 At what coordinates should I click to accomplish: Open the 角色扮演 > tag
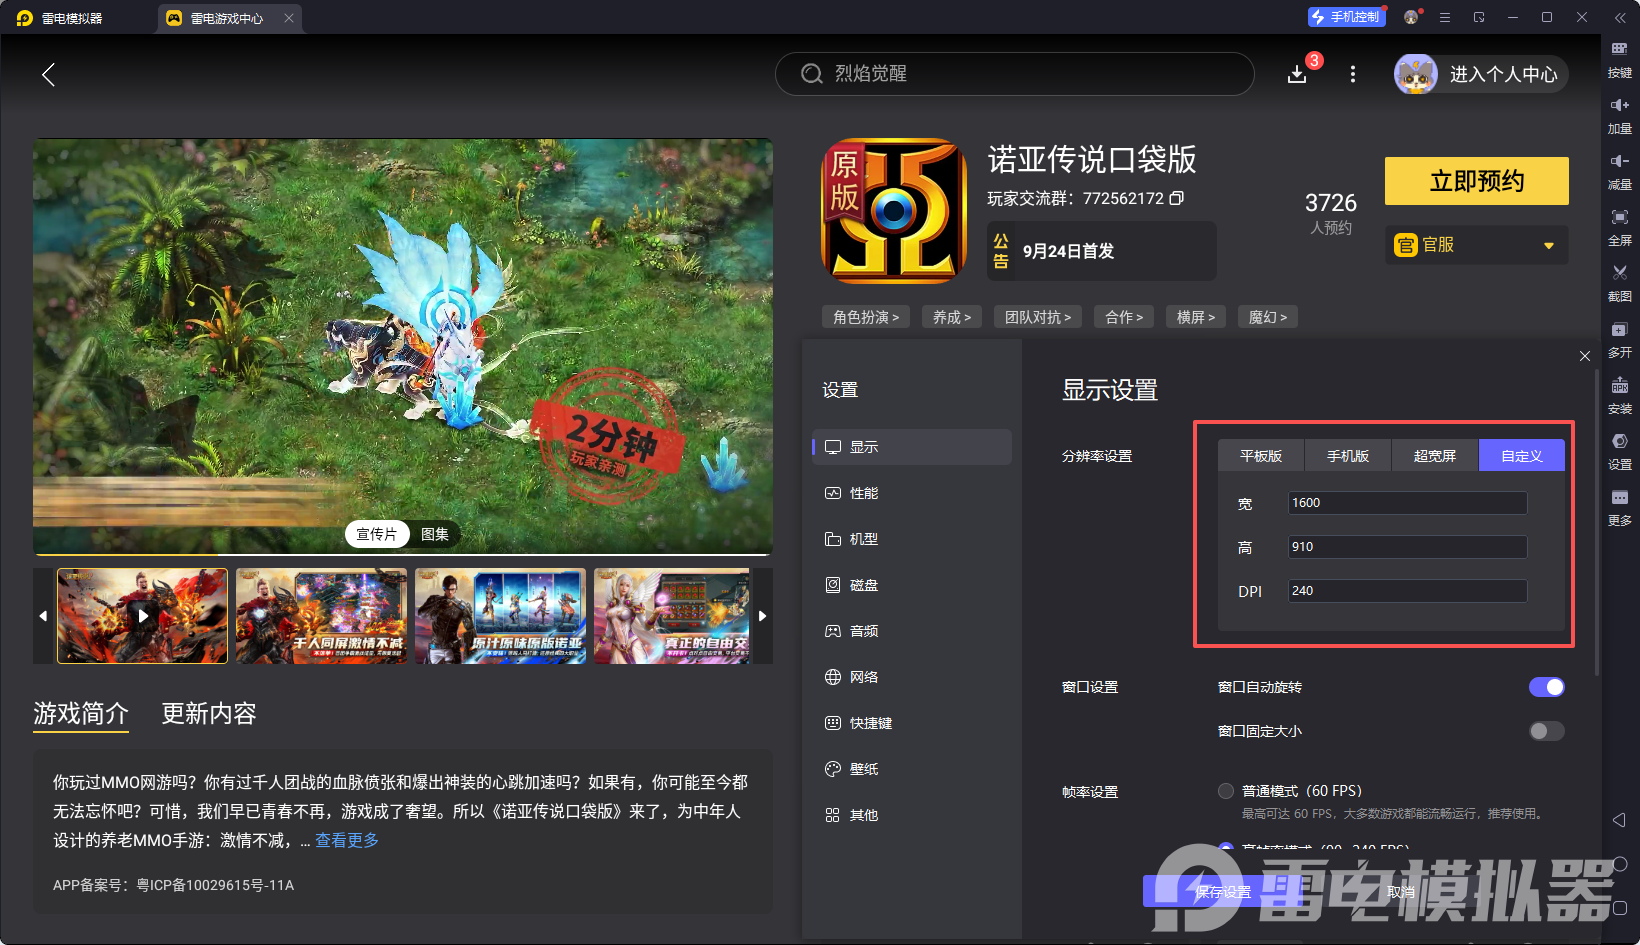pyautogui.click(x=866, y=317)
